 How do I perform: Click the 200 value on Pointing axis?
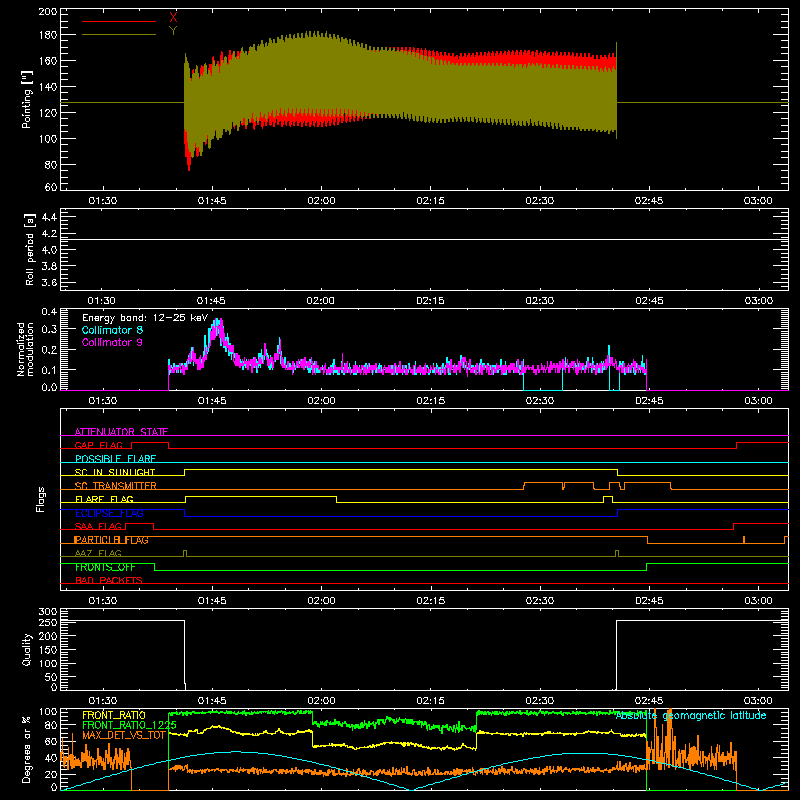(48, 11)
